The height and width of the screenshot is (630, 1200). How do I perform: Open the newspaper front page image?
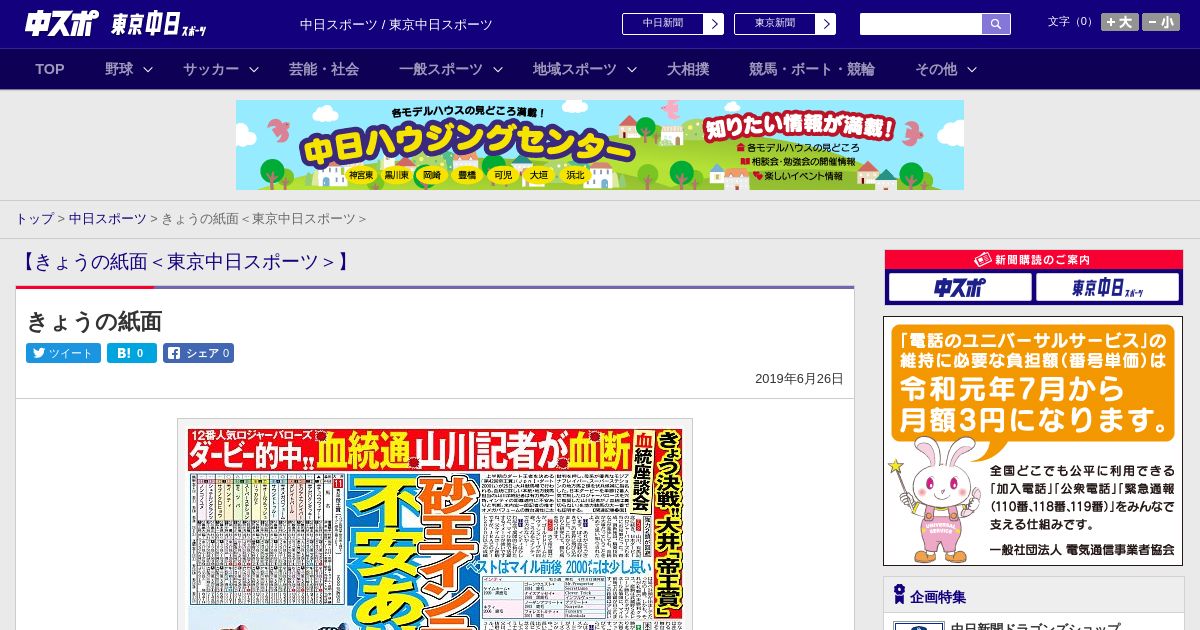pyautogui.click(x=435, y=525)
